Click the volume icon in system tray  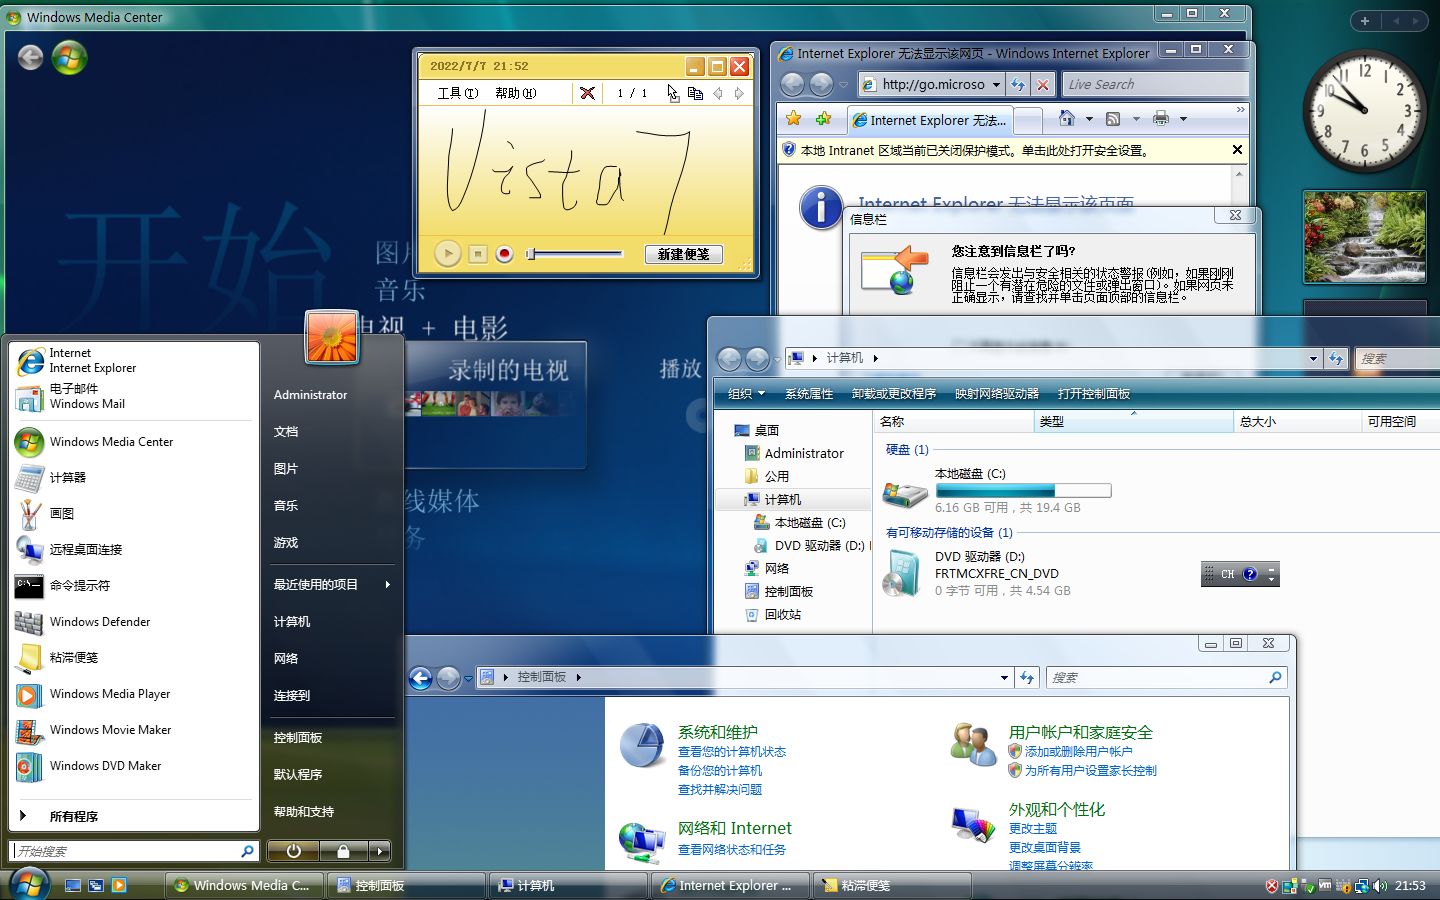tap(1380, 885)
